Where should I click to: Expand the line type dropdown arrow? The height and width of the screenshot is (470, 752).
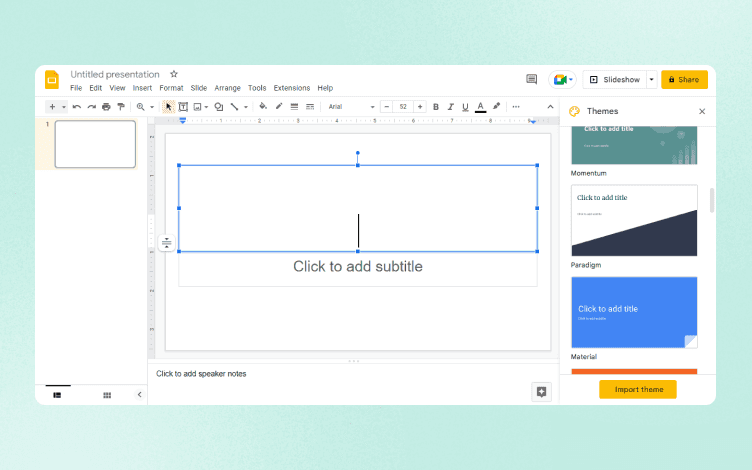pos(246,107)
